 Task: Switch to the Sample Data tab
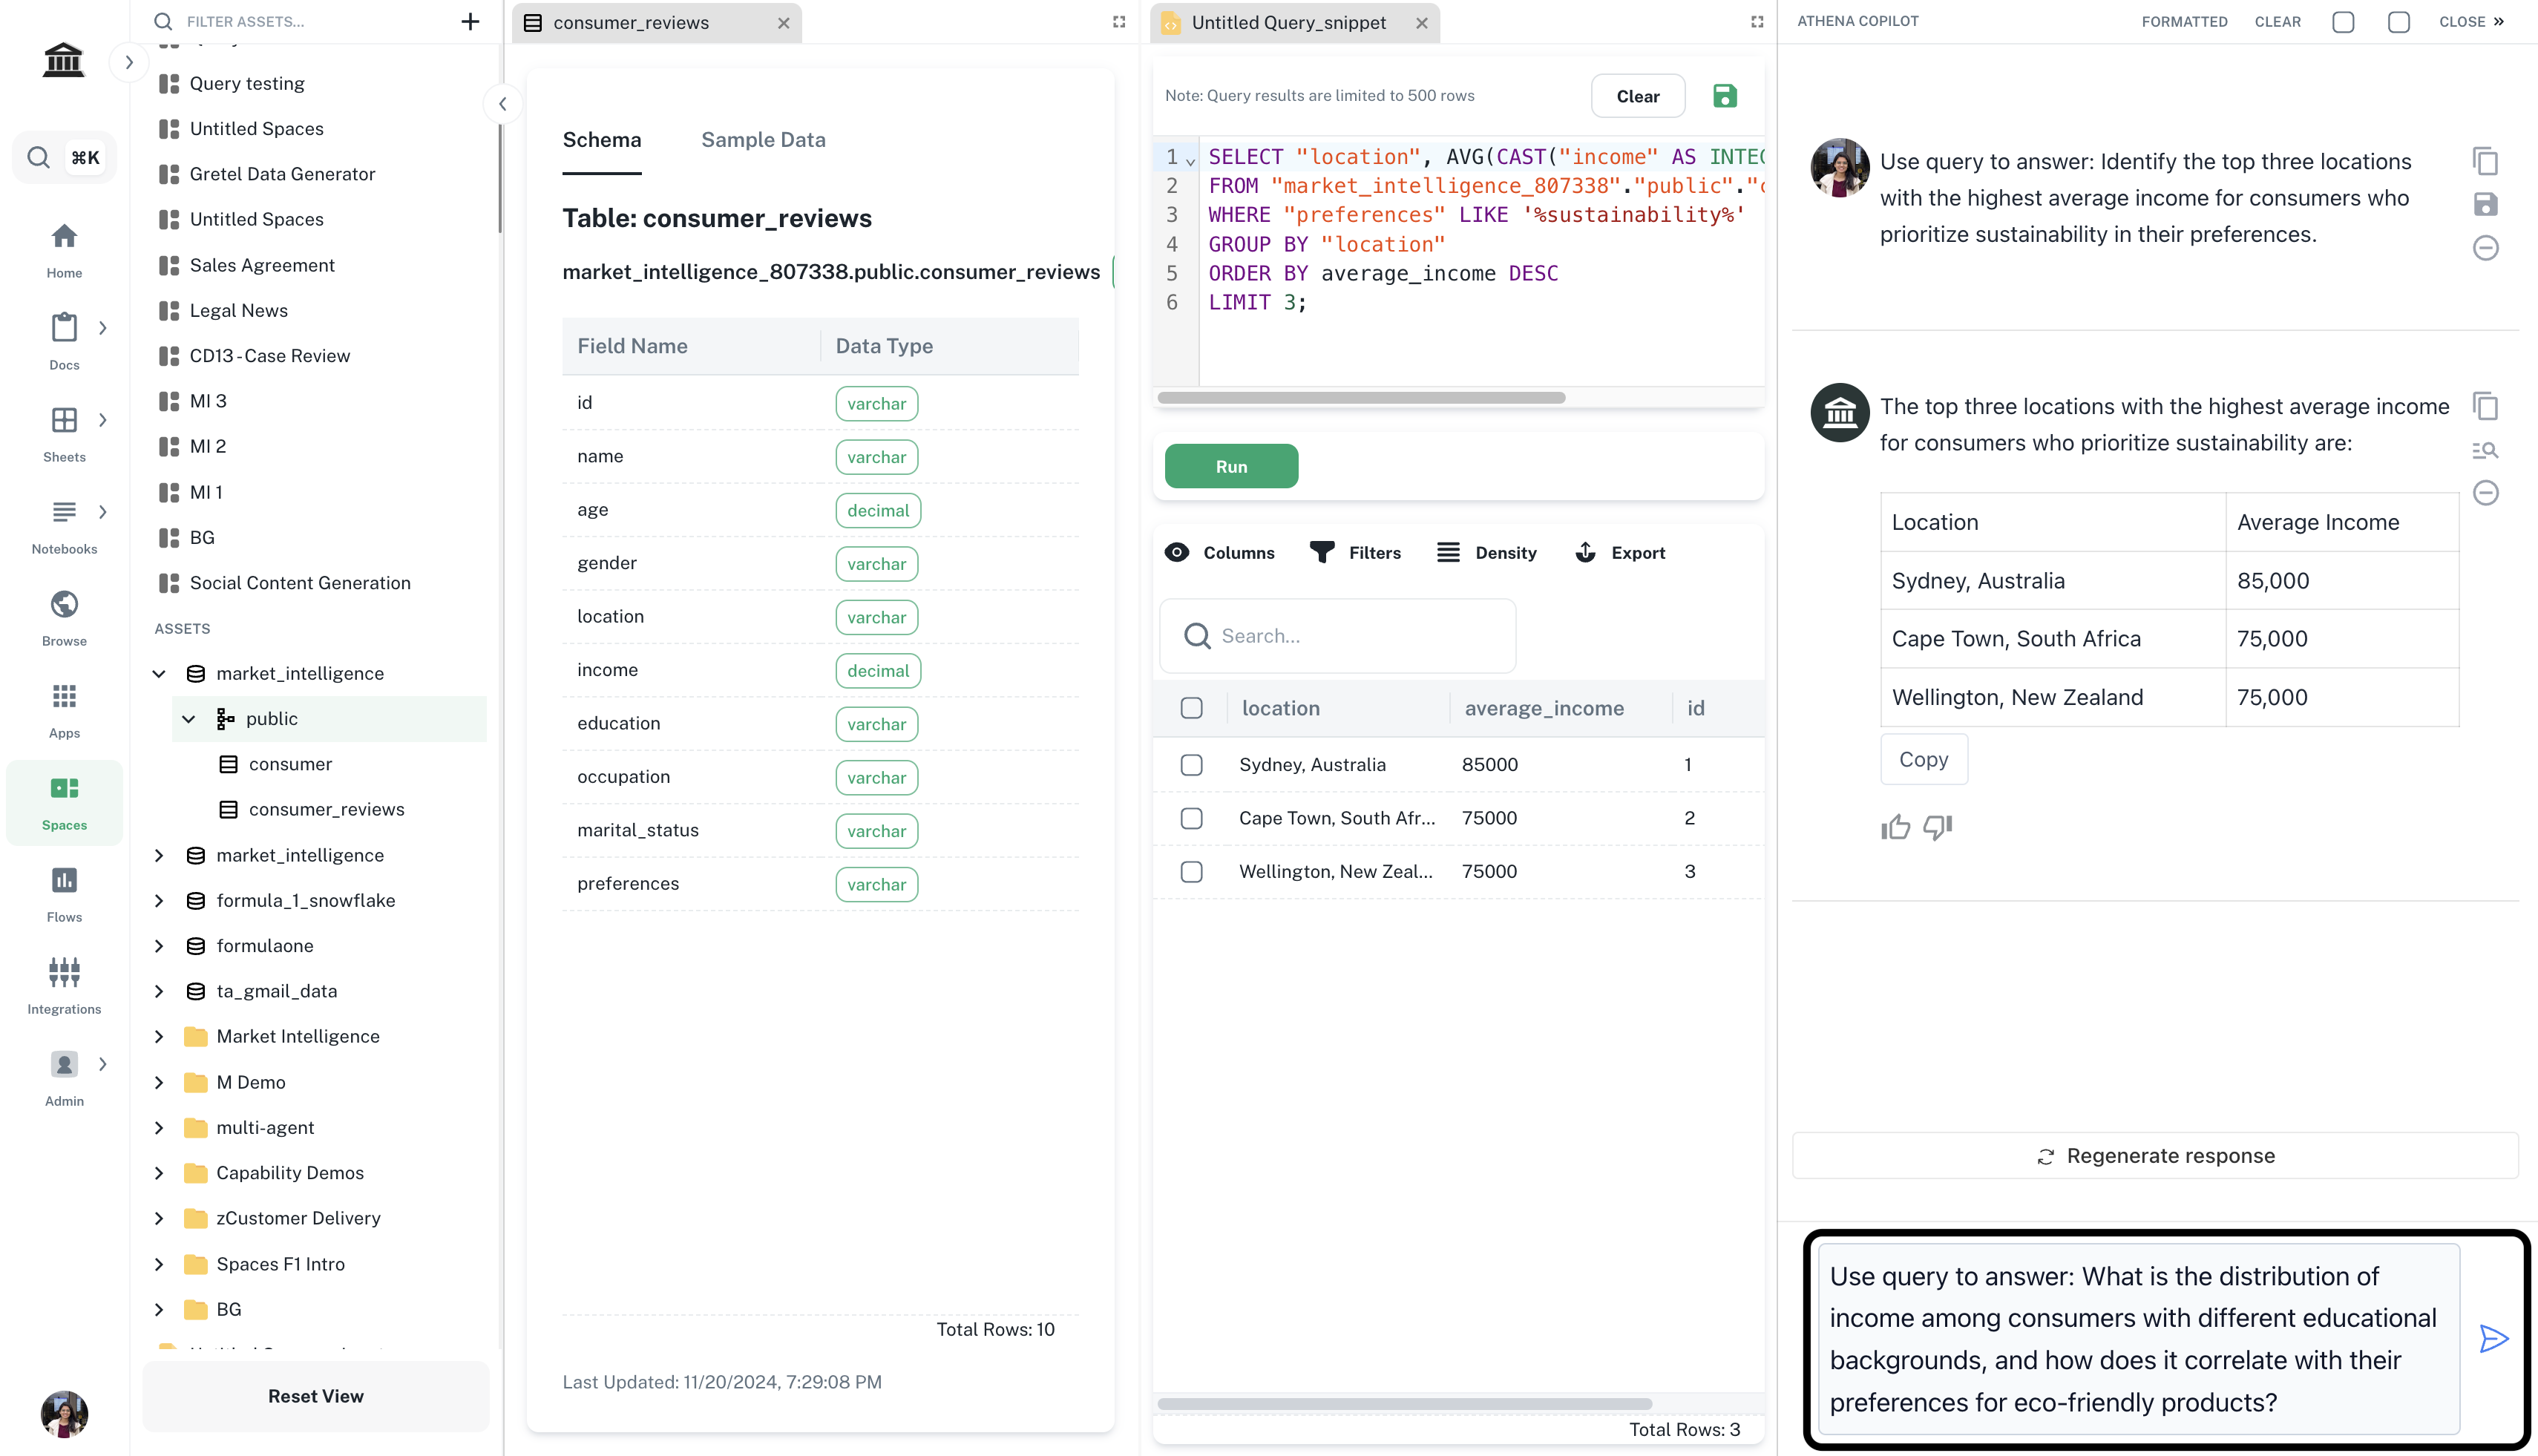coord(763,140)
